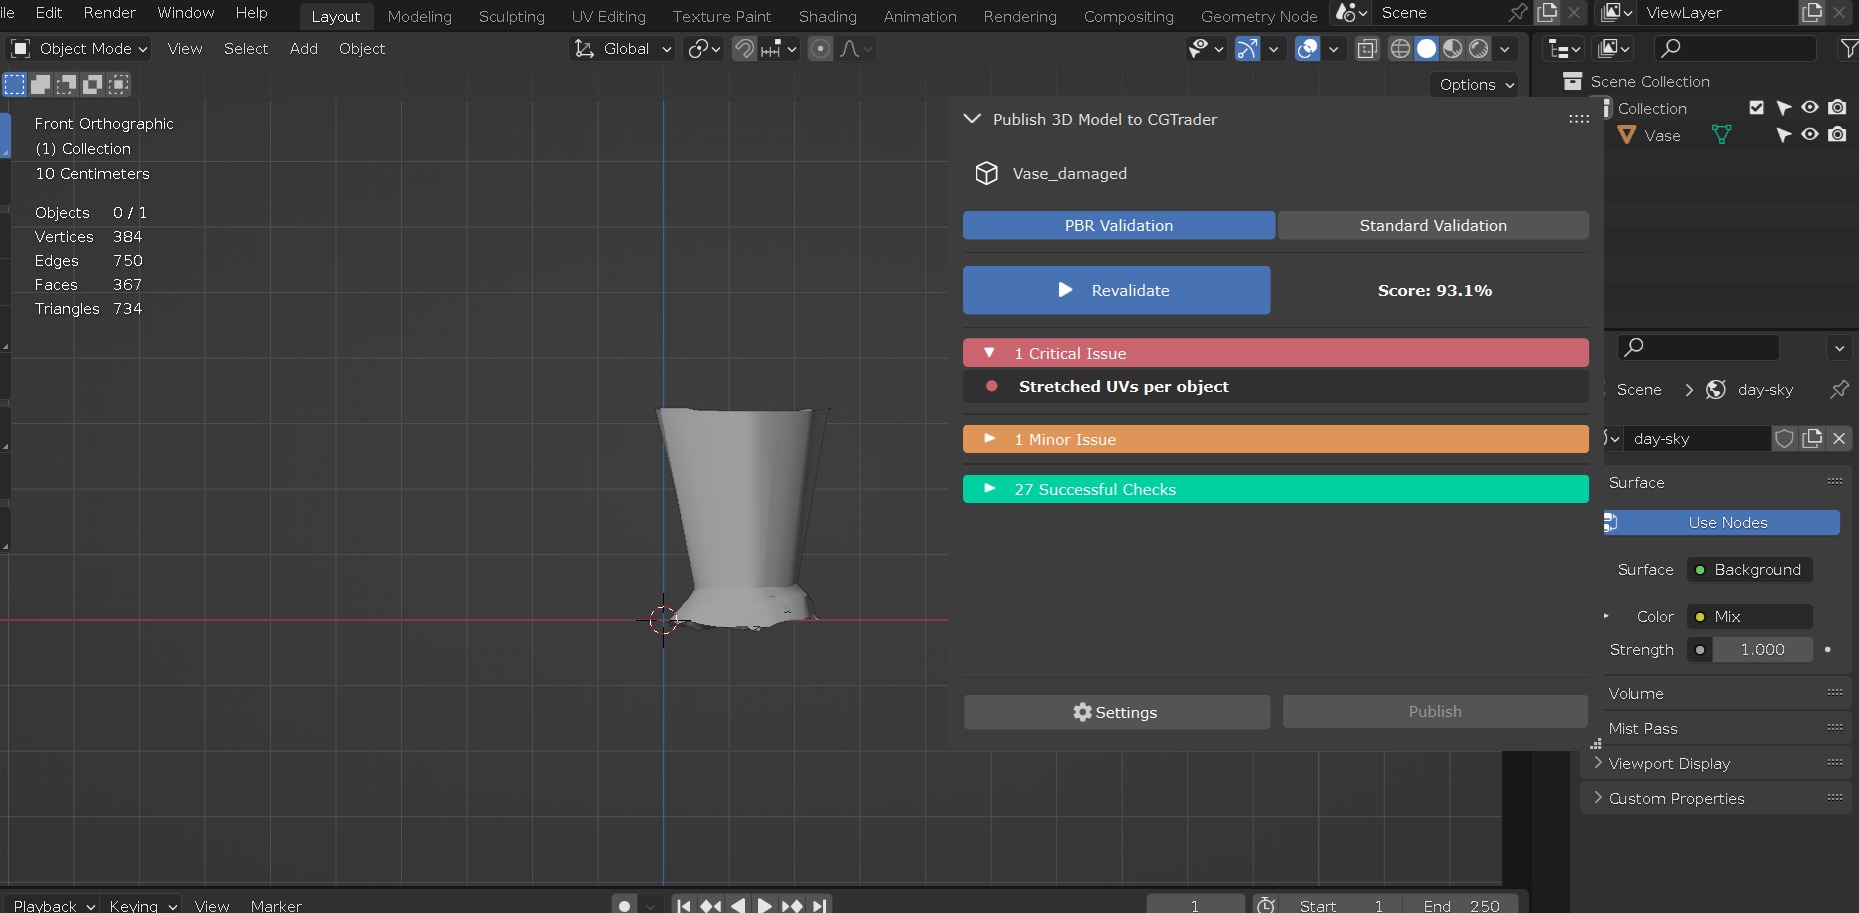Add new ViewLayer icon
Screen dimensions: 1859x913
click(1812, 12)
